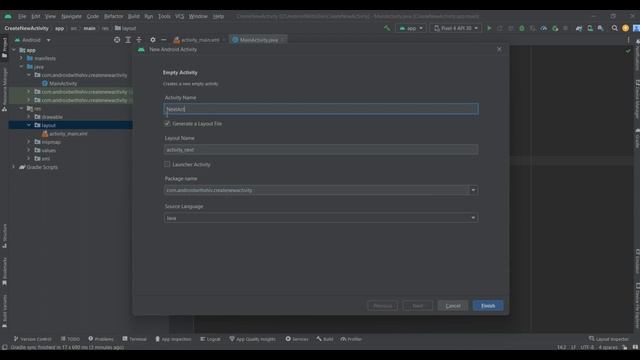640x360 pixels.
Task: Click the Make Project hammer icon
Action: click(x=387, y=28)
